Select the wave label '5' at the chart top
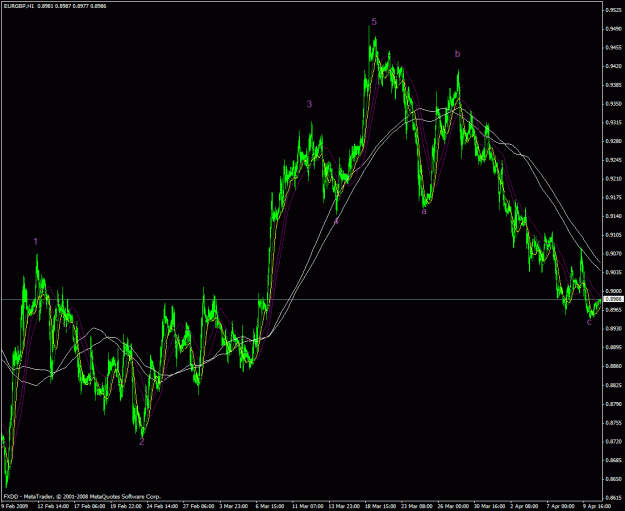 pyautogui.click(x=374, y=22)
